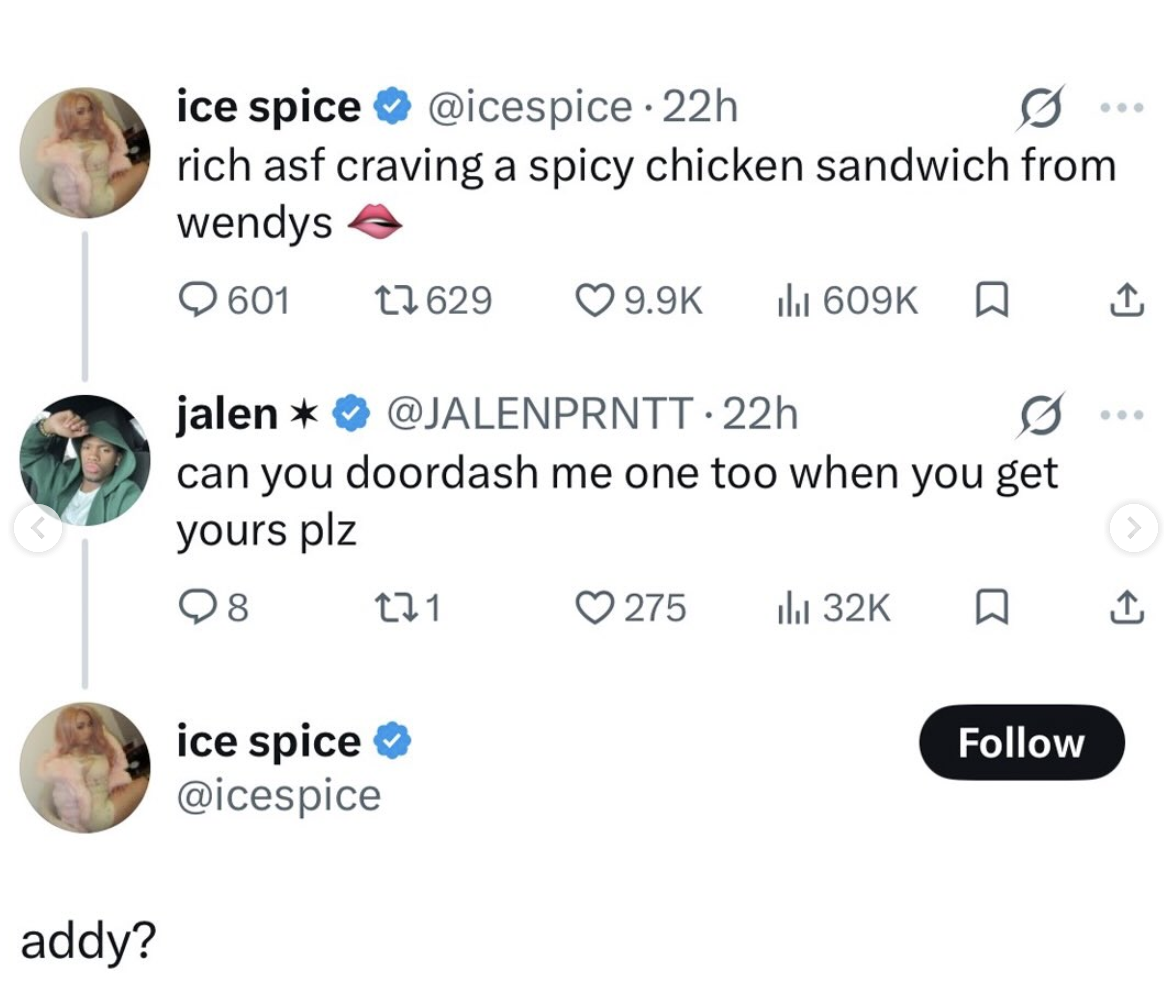Bookmark jalen's doordash reply
1172x1006 pixels.
tap(991, 607)
